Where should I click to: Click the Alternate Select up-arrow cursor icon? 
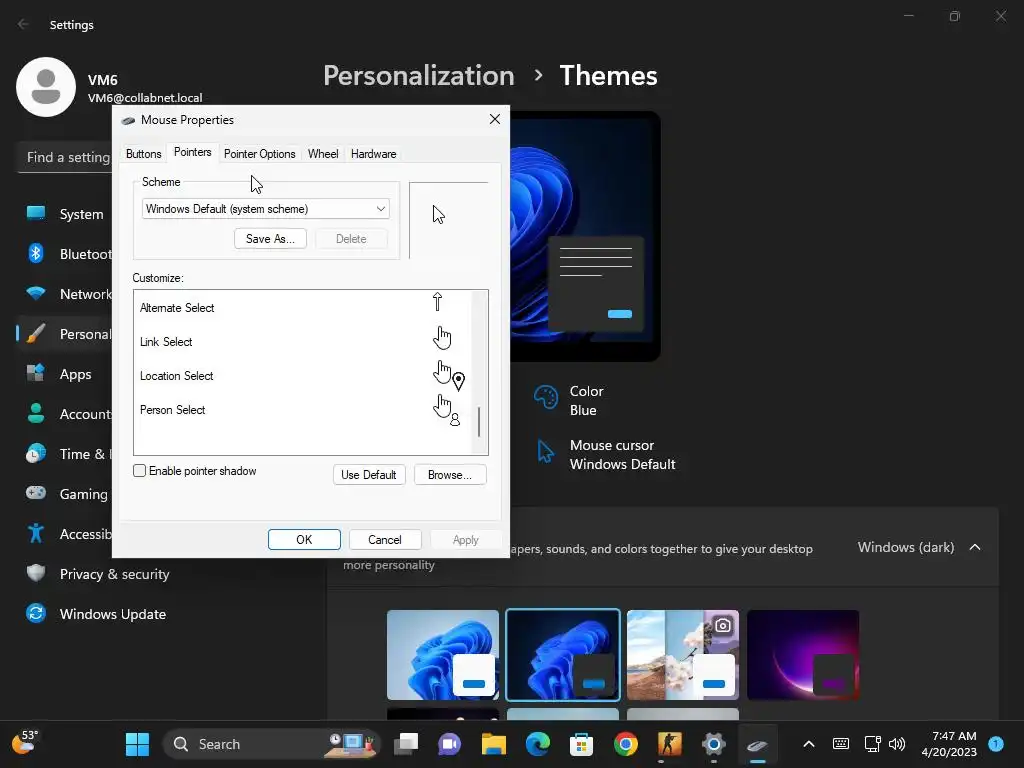point(438,301)
